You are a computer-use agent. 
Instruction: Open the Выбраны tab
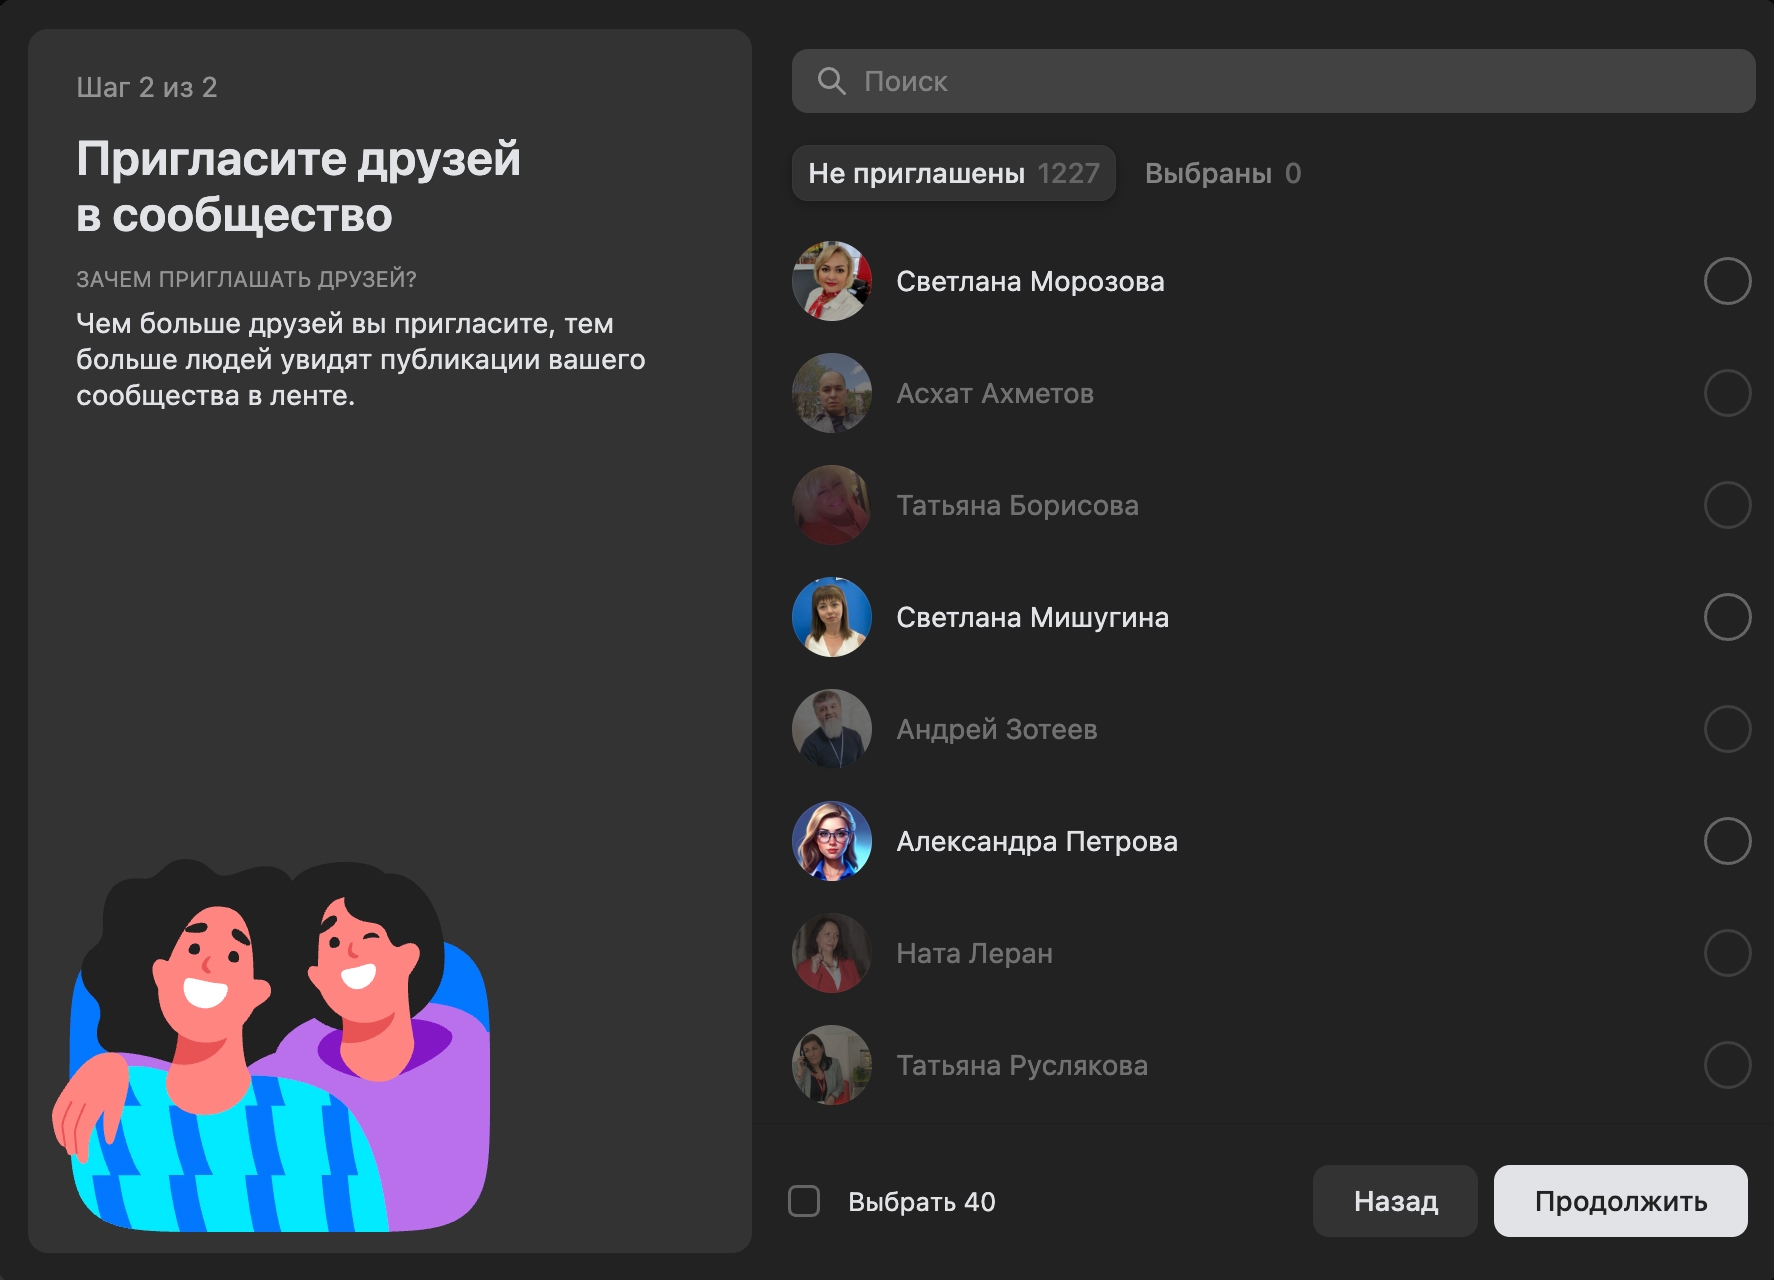(1222, 173)
